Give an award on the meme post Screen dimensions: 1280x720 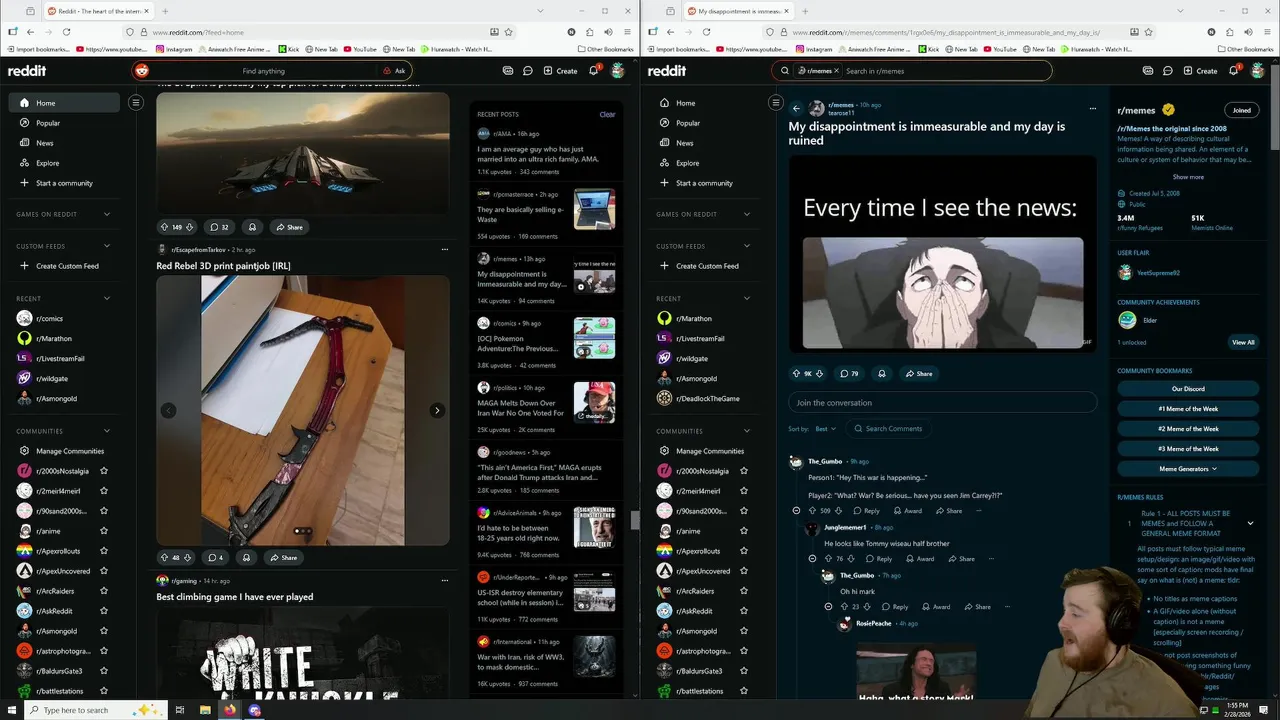coord(881,373)
